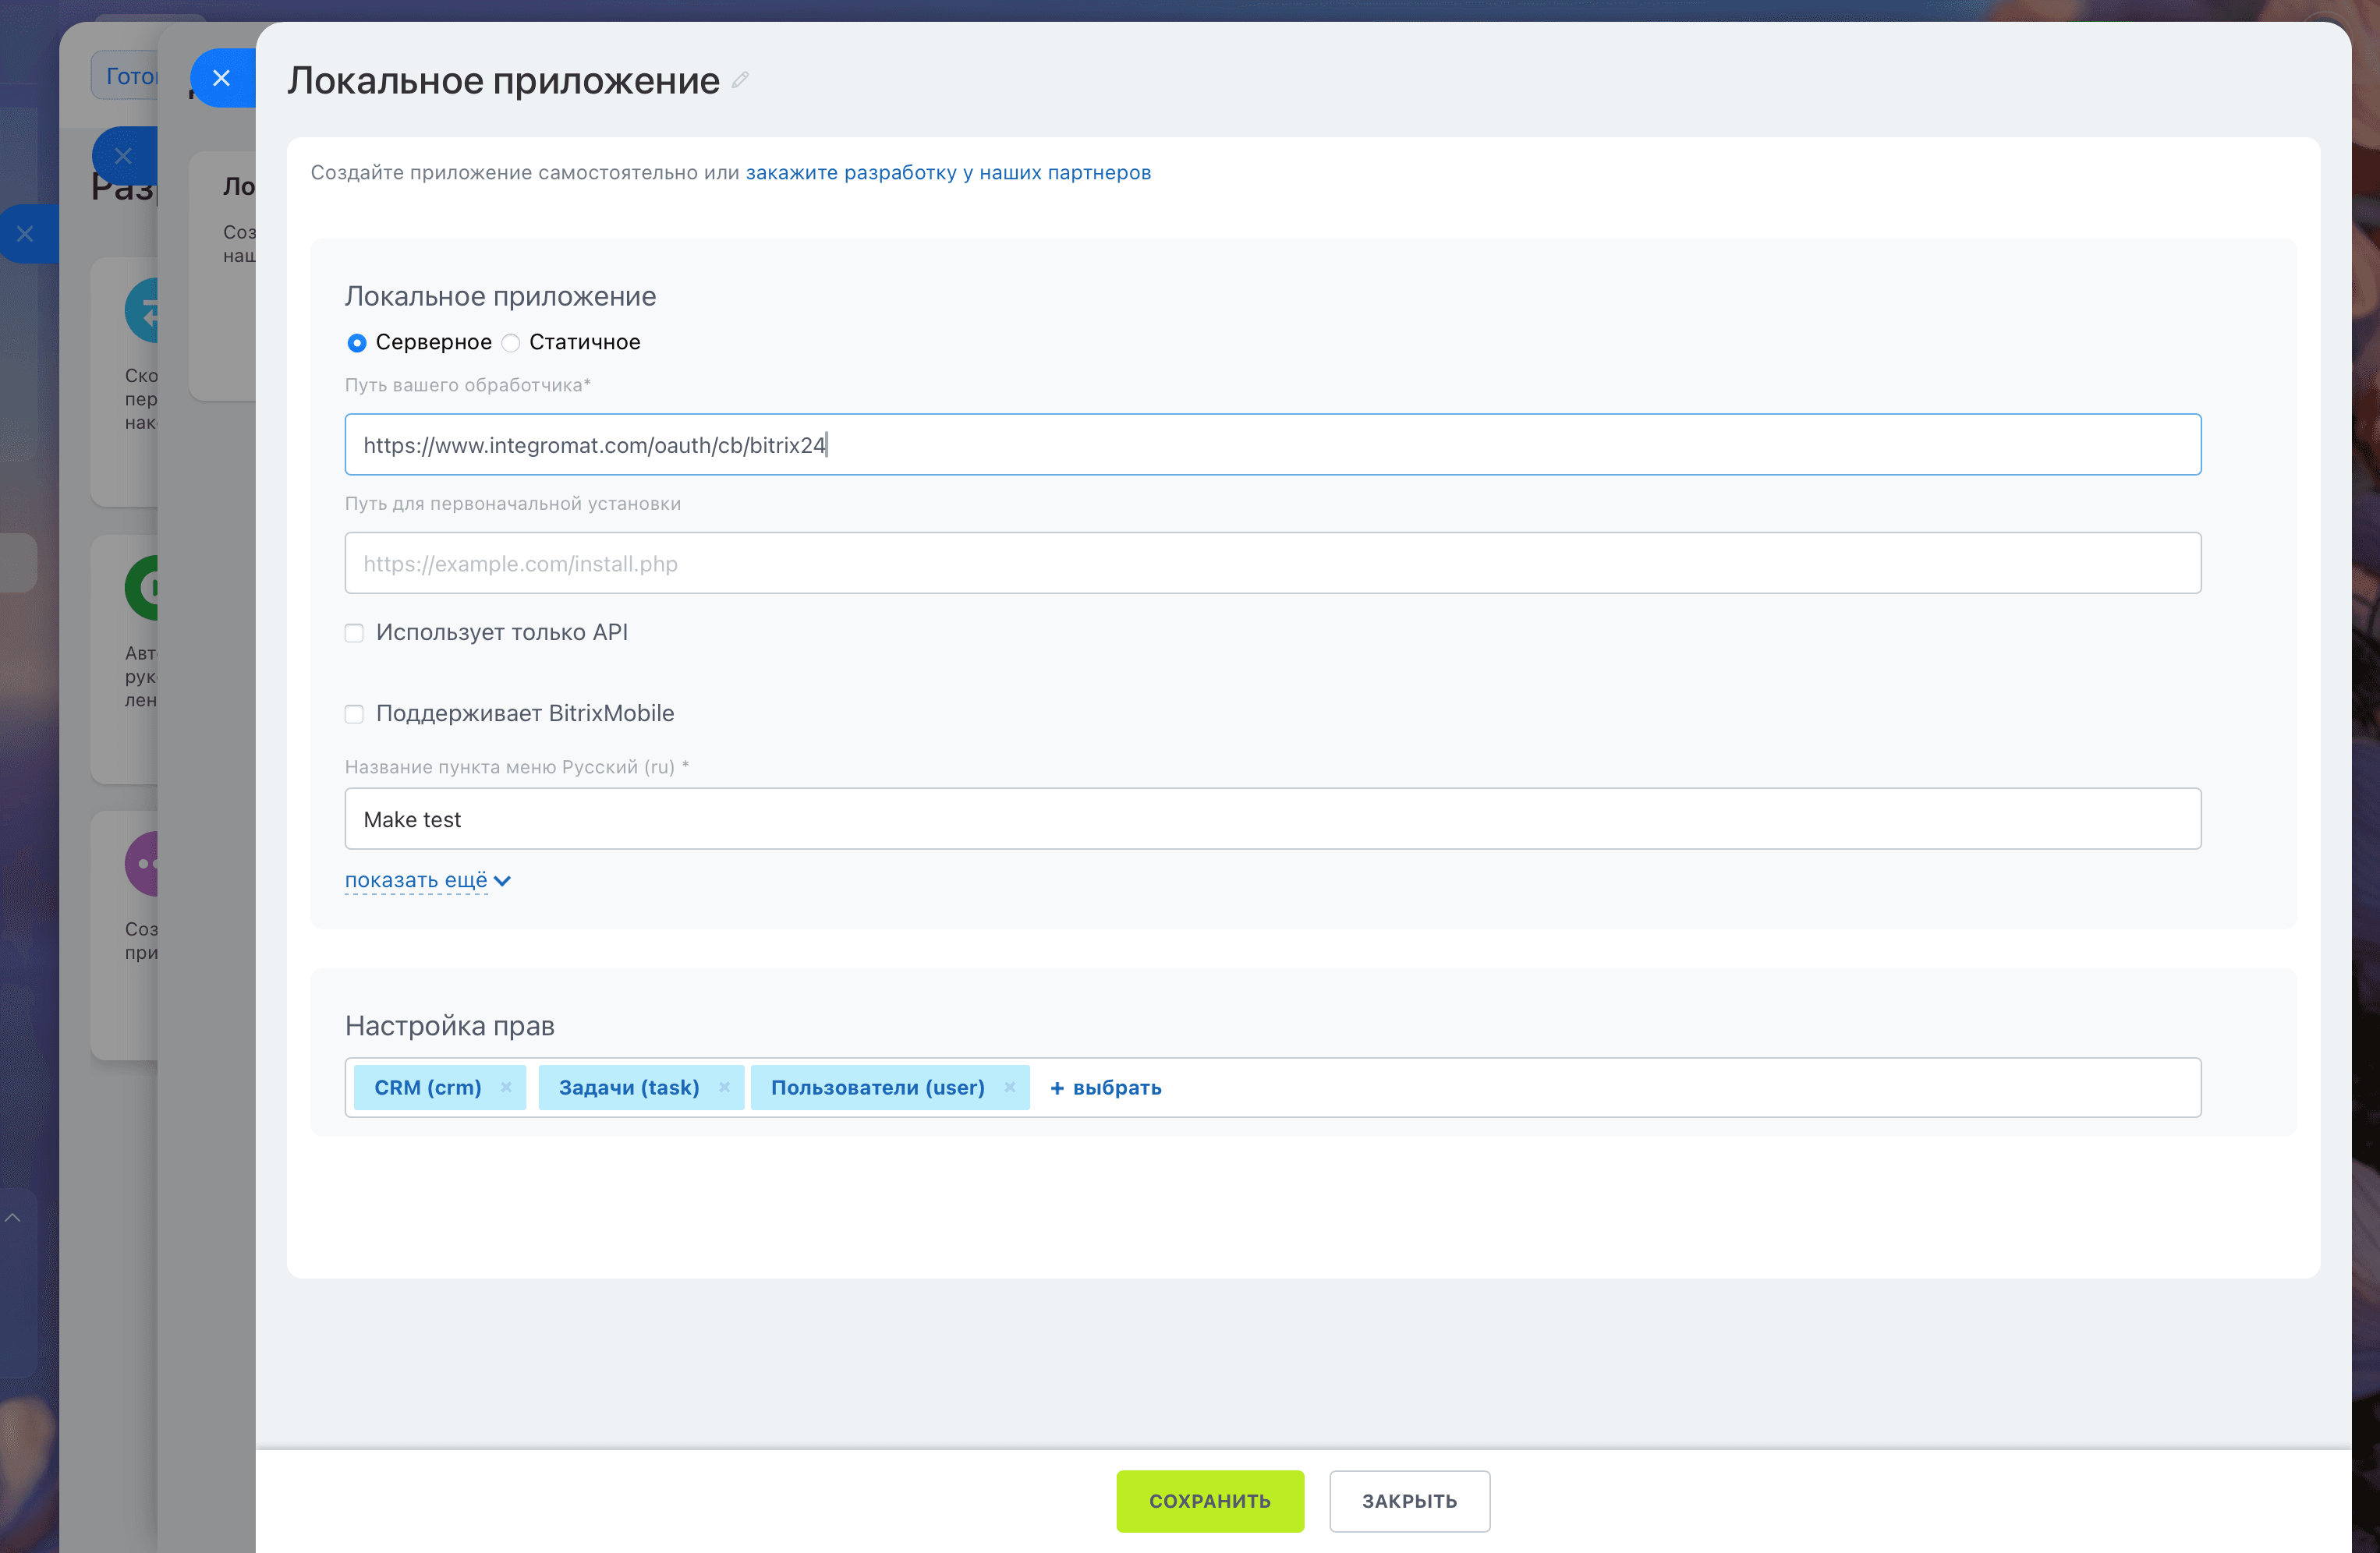Enable the 'Поддерживает BitrixMobile' checkbox
The height and width of the screenshot is (1553, 2380).
click(x=355, y=714)
